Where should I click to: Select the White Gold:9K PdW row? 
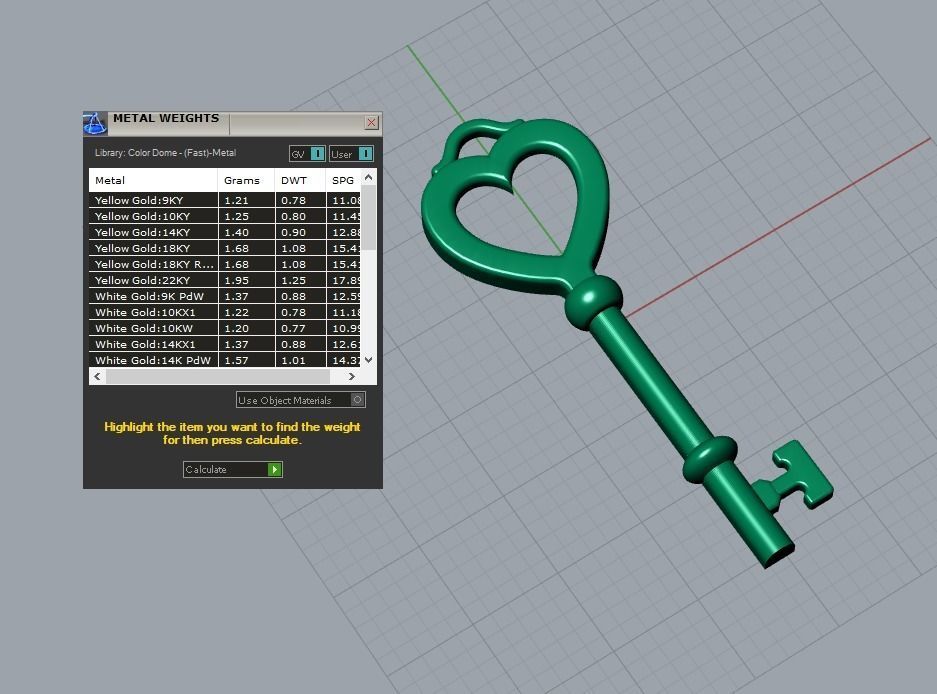tap(225, 296)
